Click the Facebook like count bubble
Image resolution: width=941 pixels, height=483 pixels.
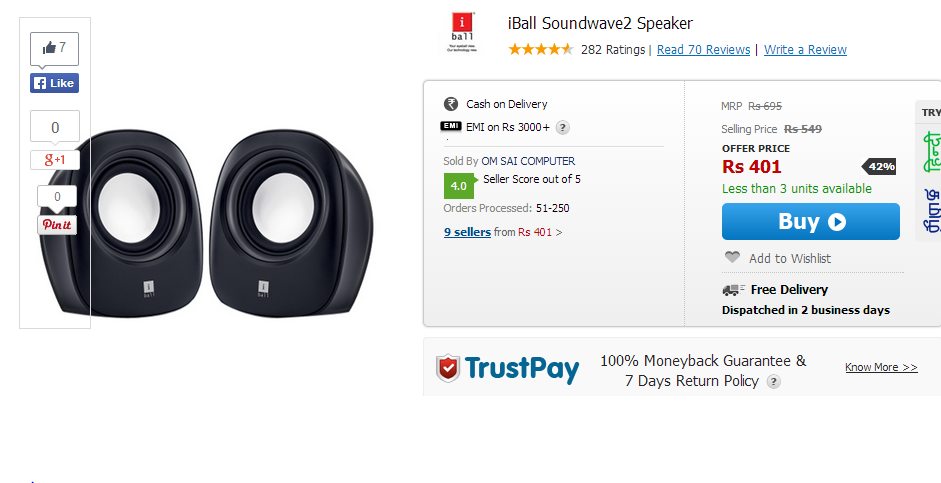(54, 48)
